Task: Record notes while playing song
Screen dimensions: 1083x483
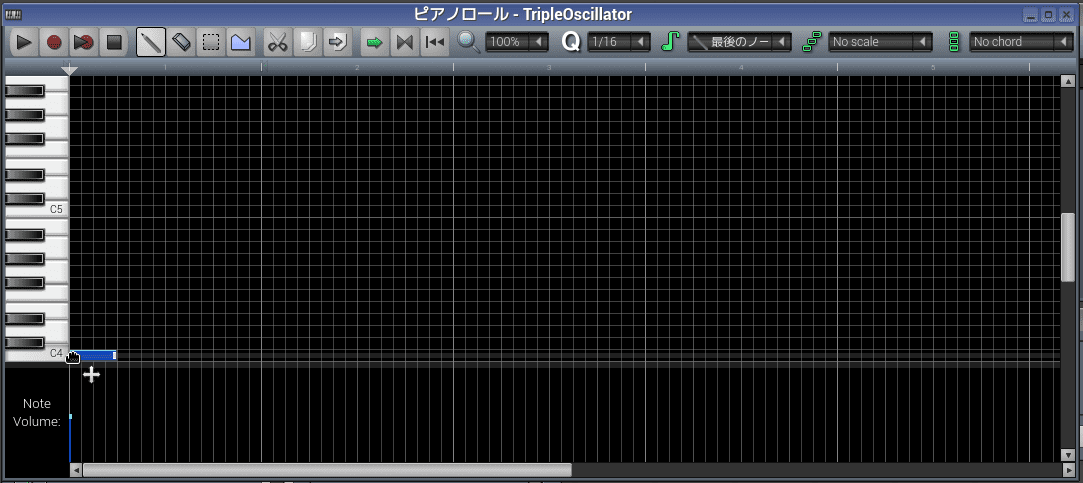Action: [x=84, y=42]
